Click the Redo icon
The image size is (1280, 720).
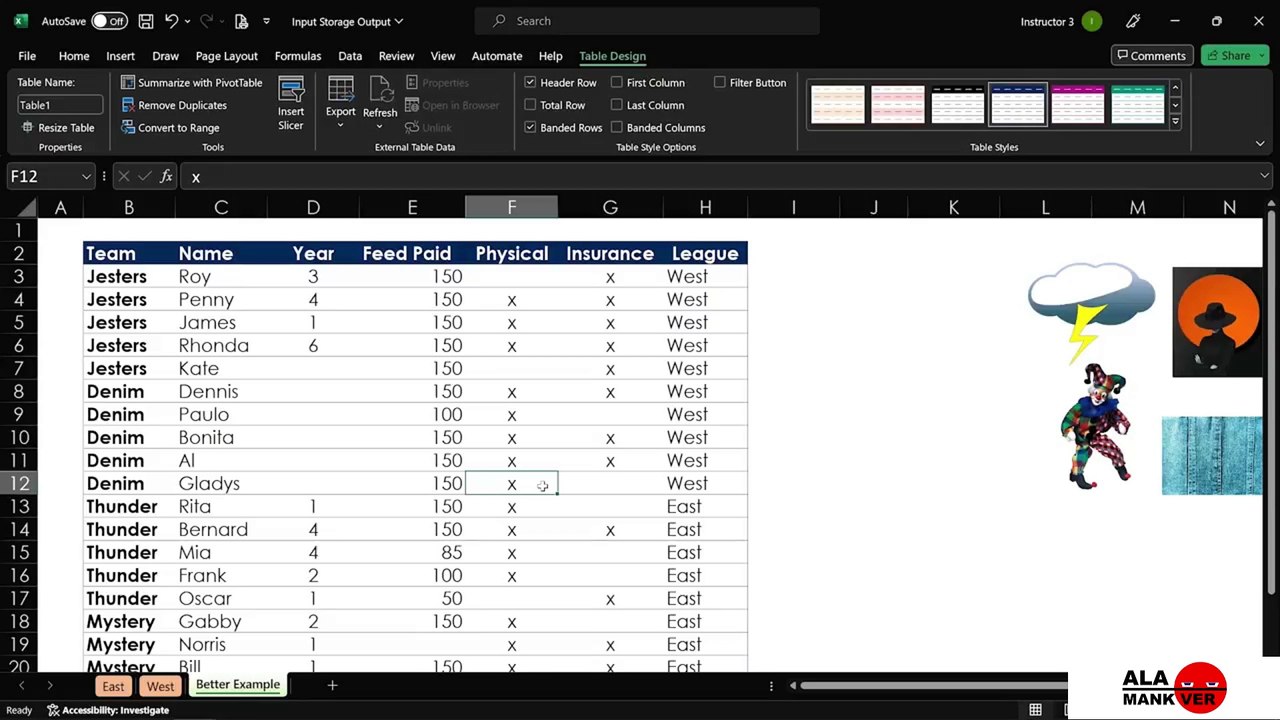[x=207, y=21]
